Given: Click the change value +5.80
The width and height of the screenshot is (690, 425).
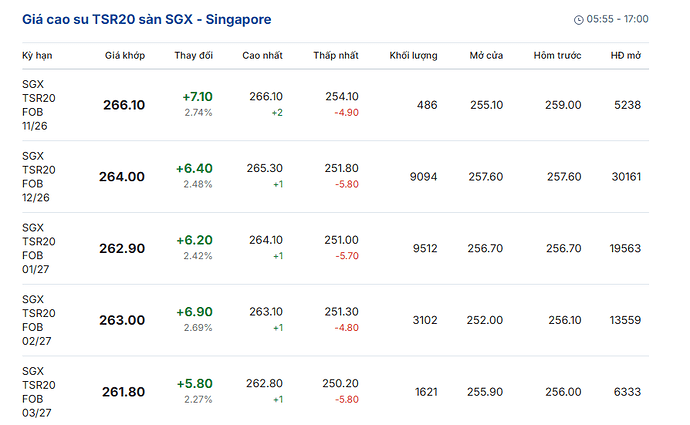Looking at the screenshot, I should pyautogui.click(x=195, y=384).
